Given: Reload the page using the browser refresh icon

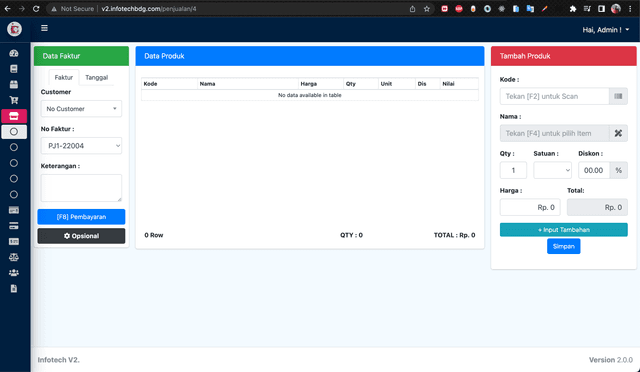Looking at the screenshot, I should click(36, 9).
